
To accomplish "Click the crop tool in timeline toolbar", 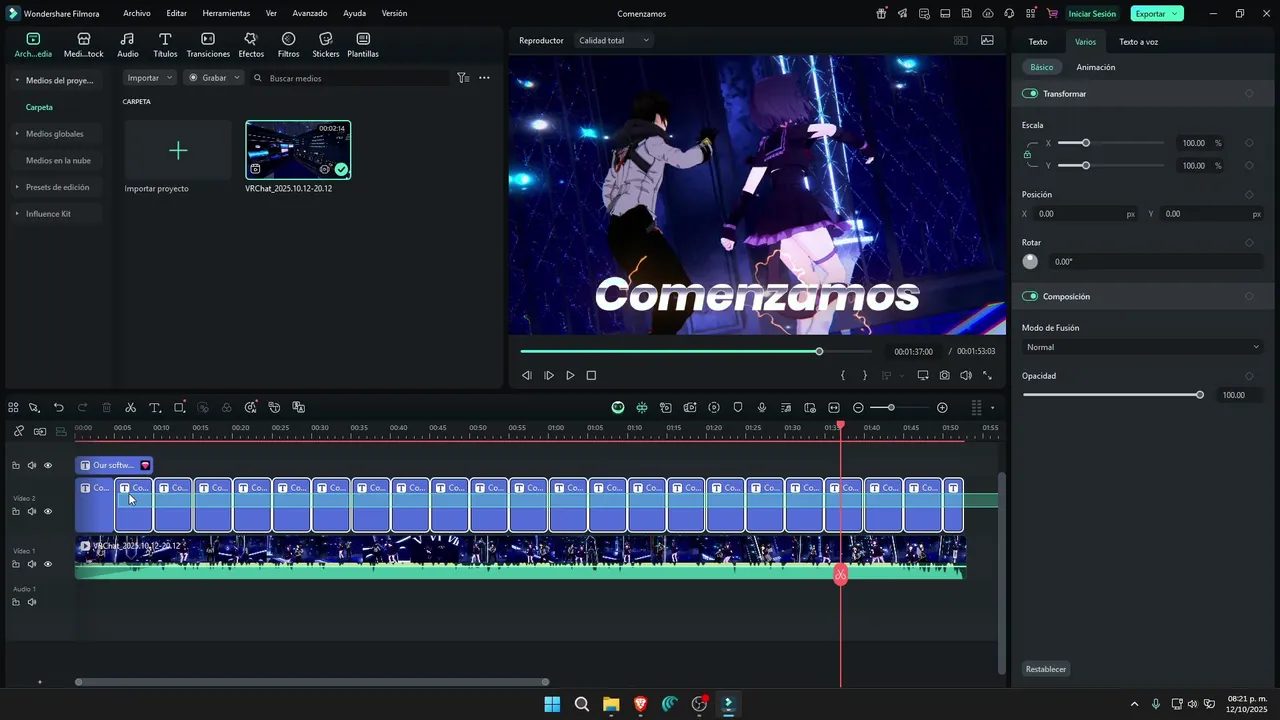I will pos(179,407).
